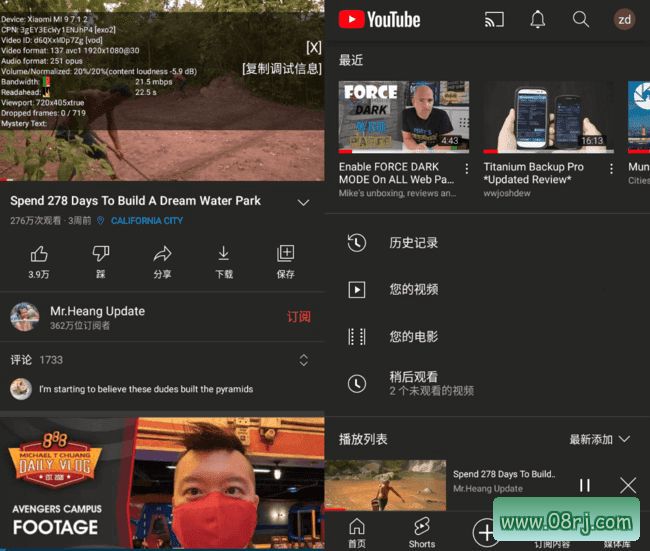Viewport: 650px width, 551px height.
Task: Open more options for Titanium Backup Pro video
Action: 611,168
